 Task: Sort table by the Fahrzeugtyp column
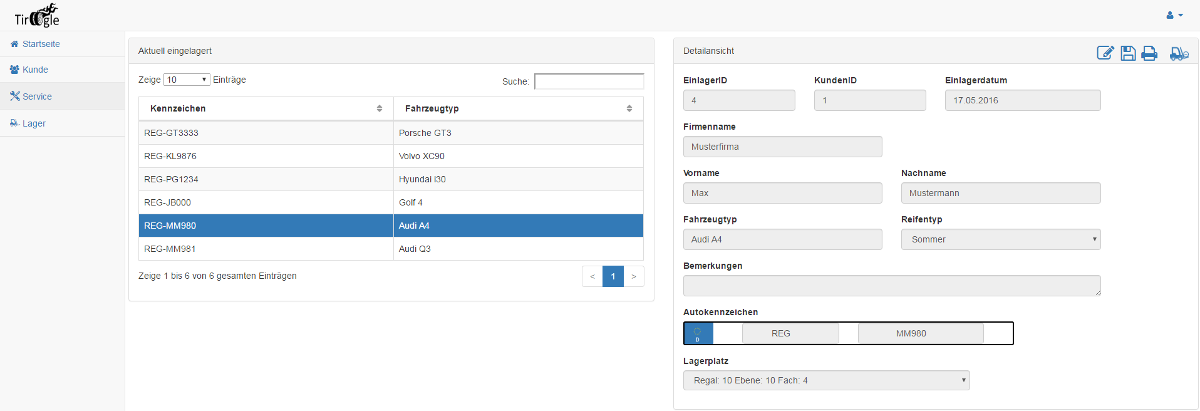coord(517,108)
